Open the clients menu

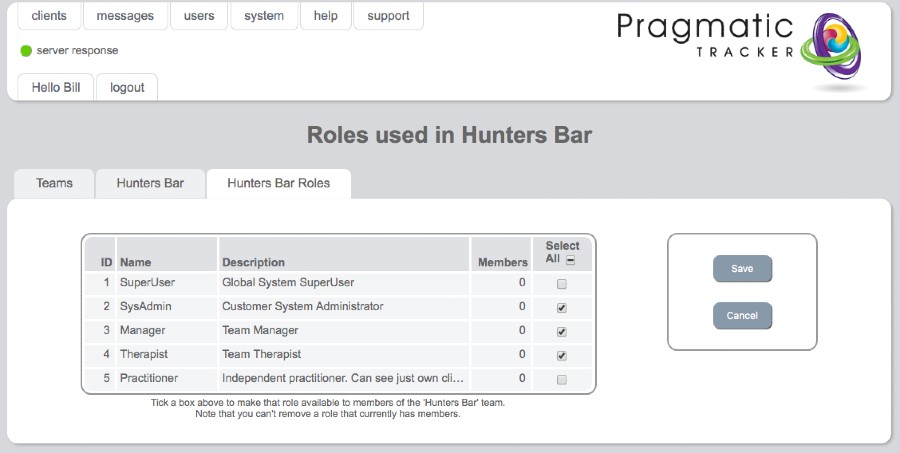49,16
